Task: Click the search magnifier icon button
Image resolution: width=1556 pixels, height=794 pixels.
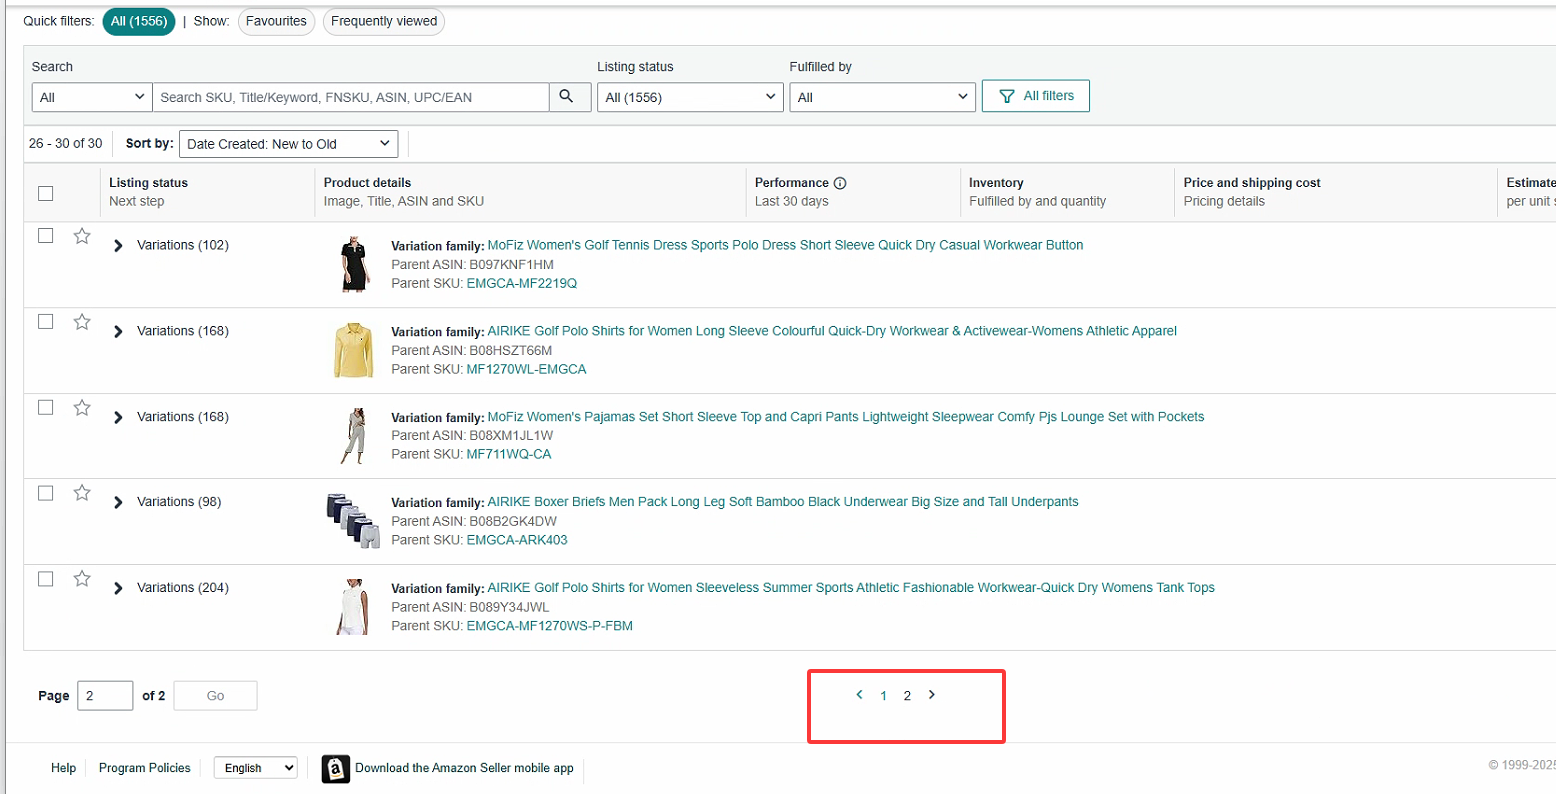Action: click(x=570, y=97)
